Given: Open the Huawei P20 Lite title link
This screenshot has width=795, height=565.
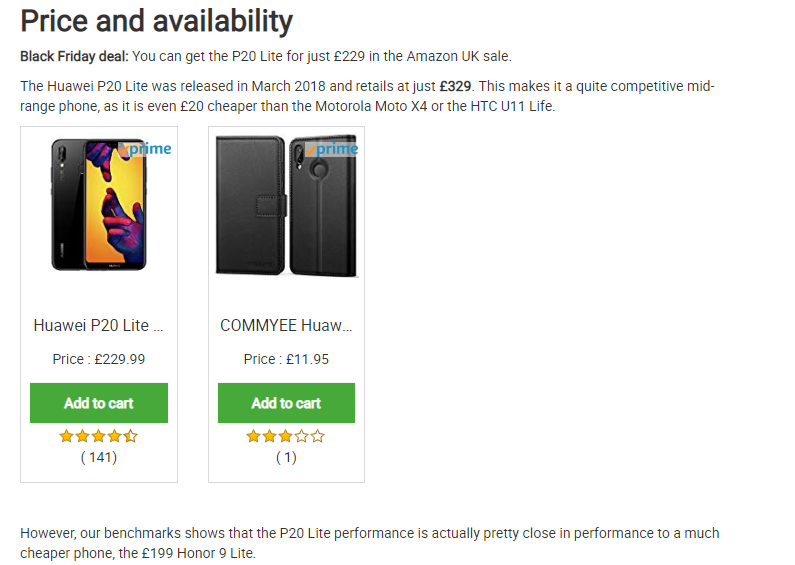Looking at the screenshot, I should coord(98,325).
